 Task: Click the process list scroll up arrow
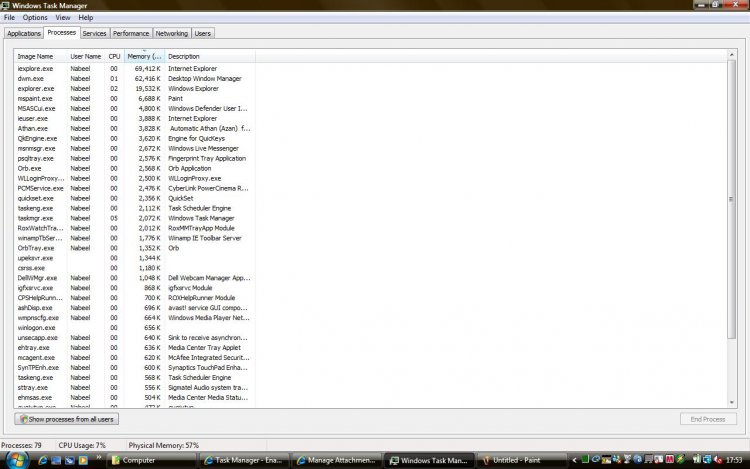click(x=731, y=55)
